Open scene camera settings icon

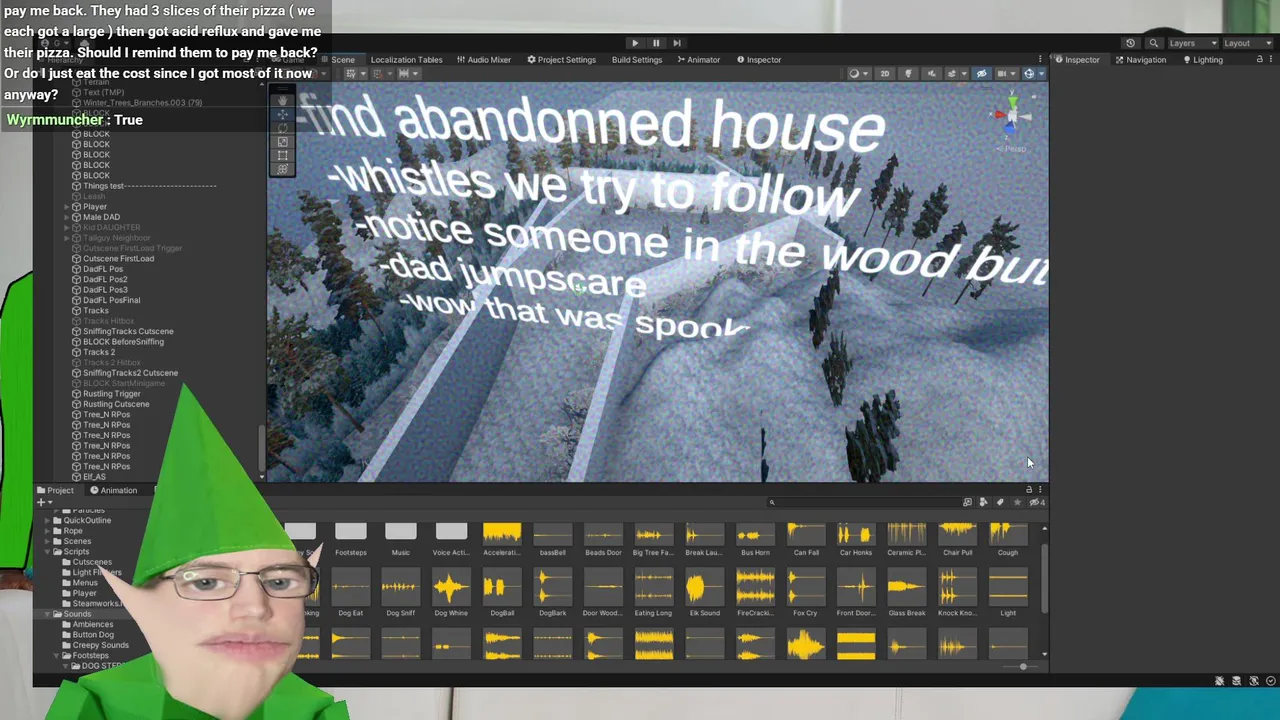[x=1001, y=74]
